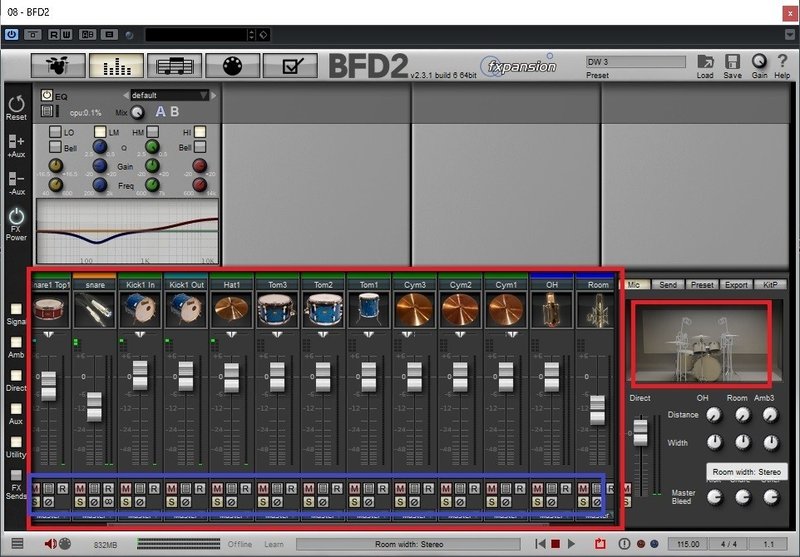
Task: Select the Hat1 cymbal image
Action: coord(232,310)
